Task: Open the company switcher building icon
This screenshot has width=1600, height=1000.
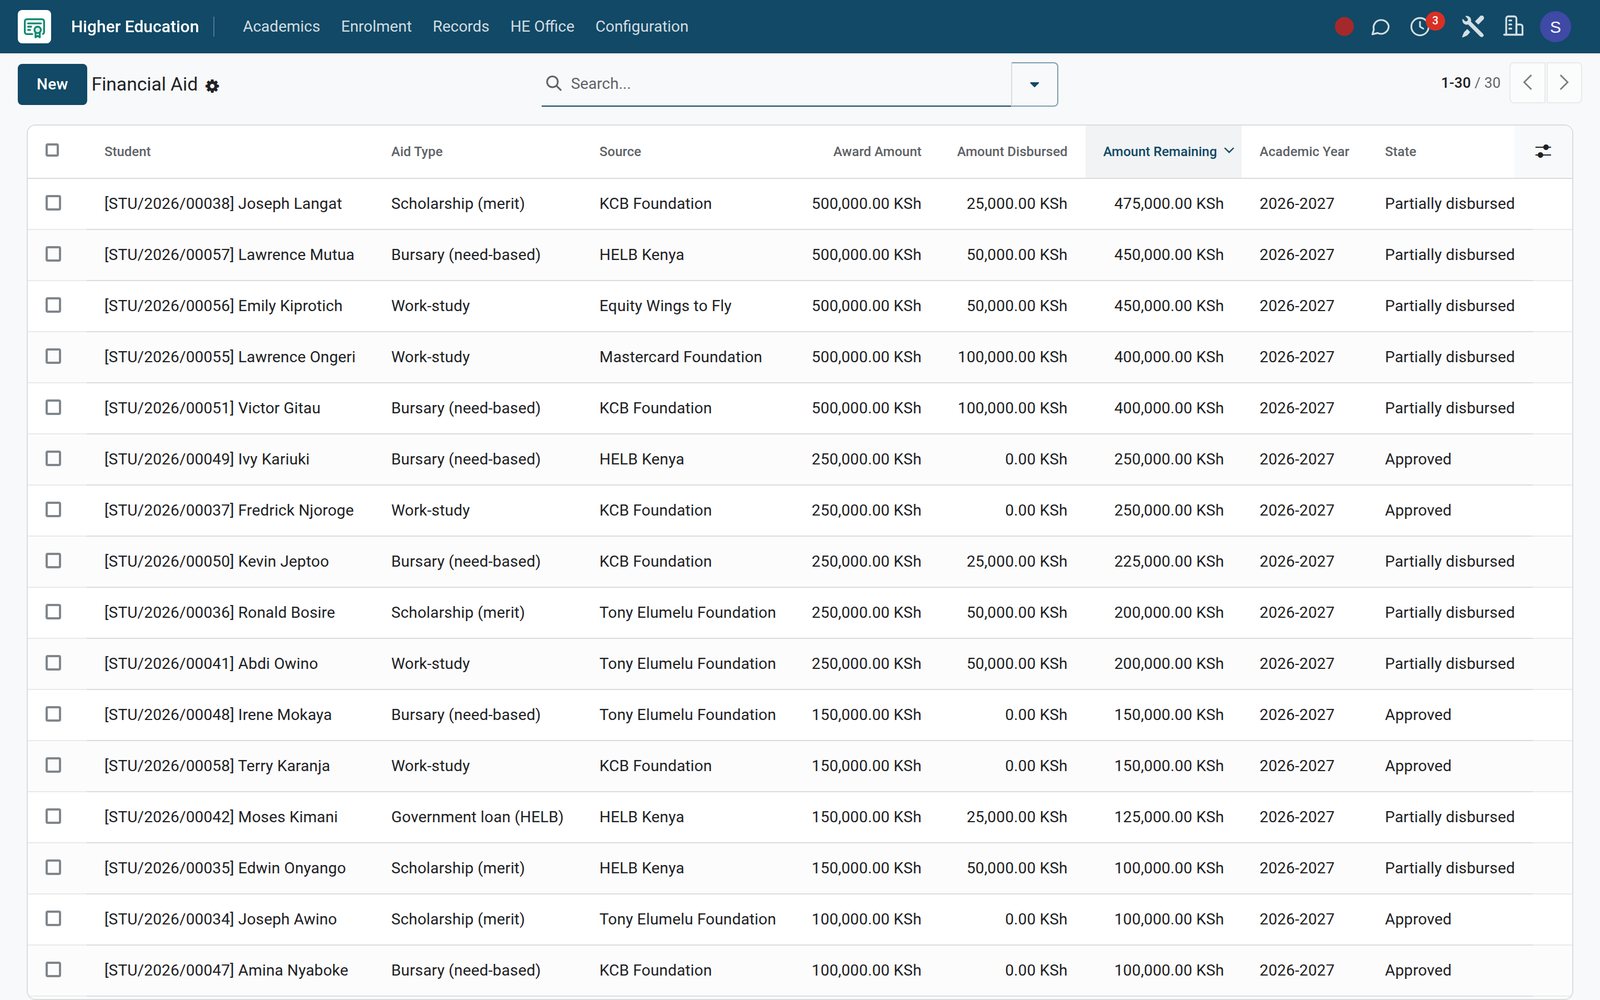Action: pyautogui.click(x=1513, y=27)
